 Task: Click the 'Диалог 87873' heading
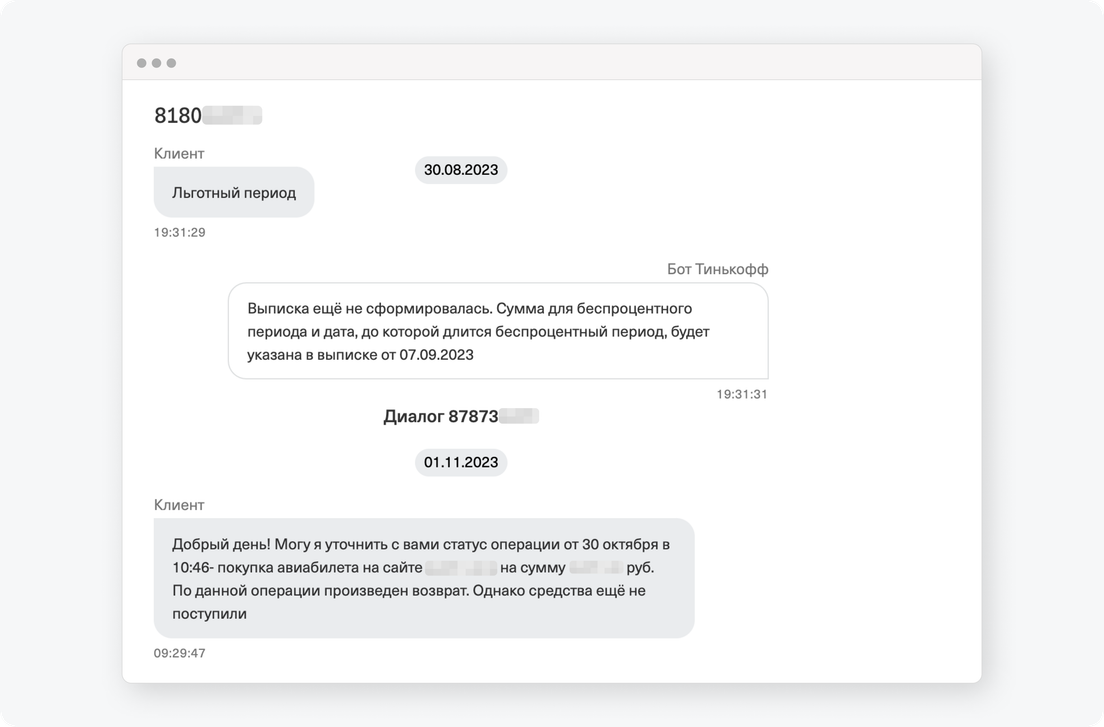click(461, 417)
